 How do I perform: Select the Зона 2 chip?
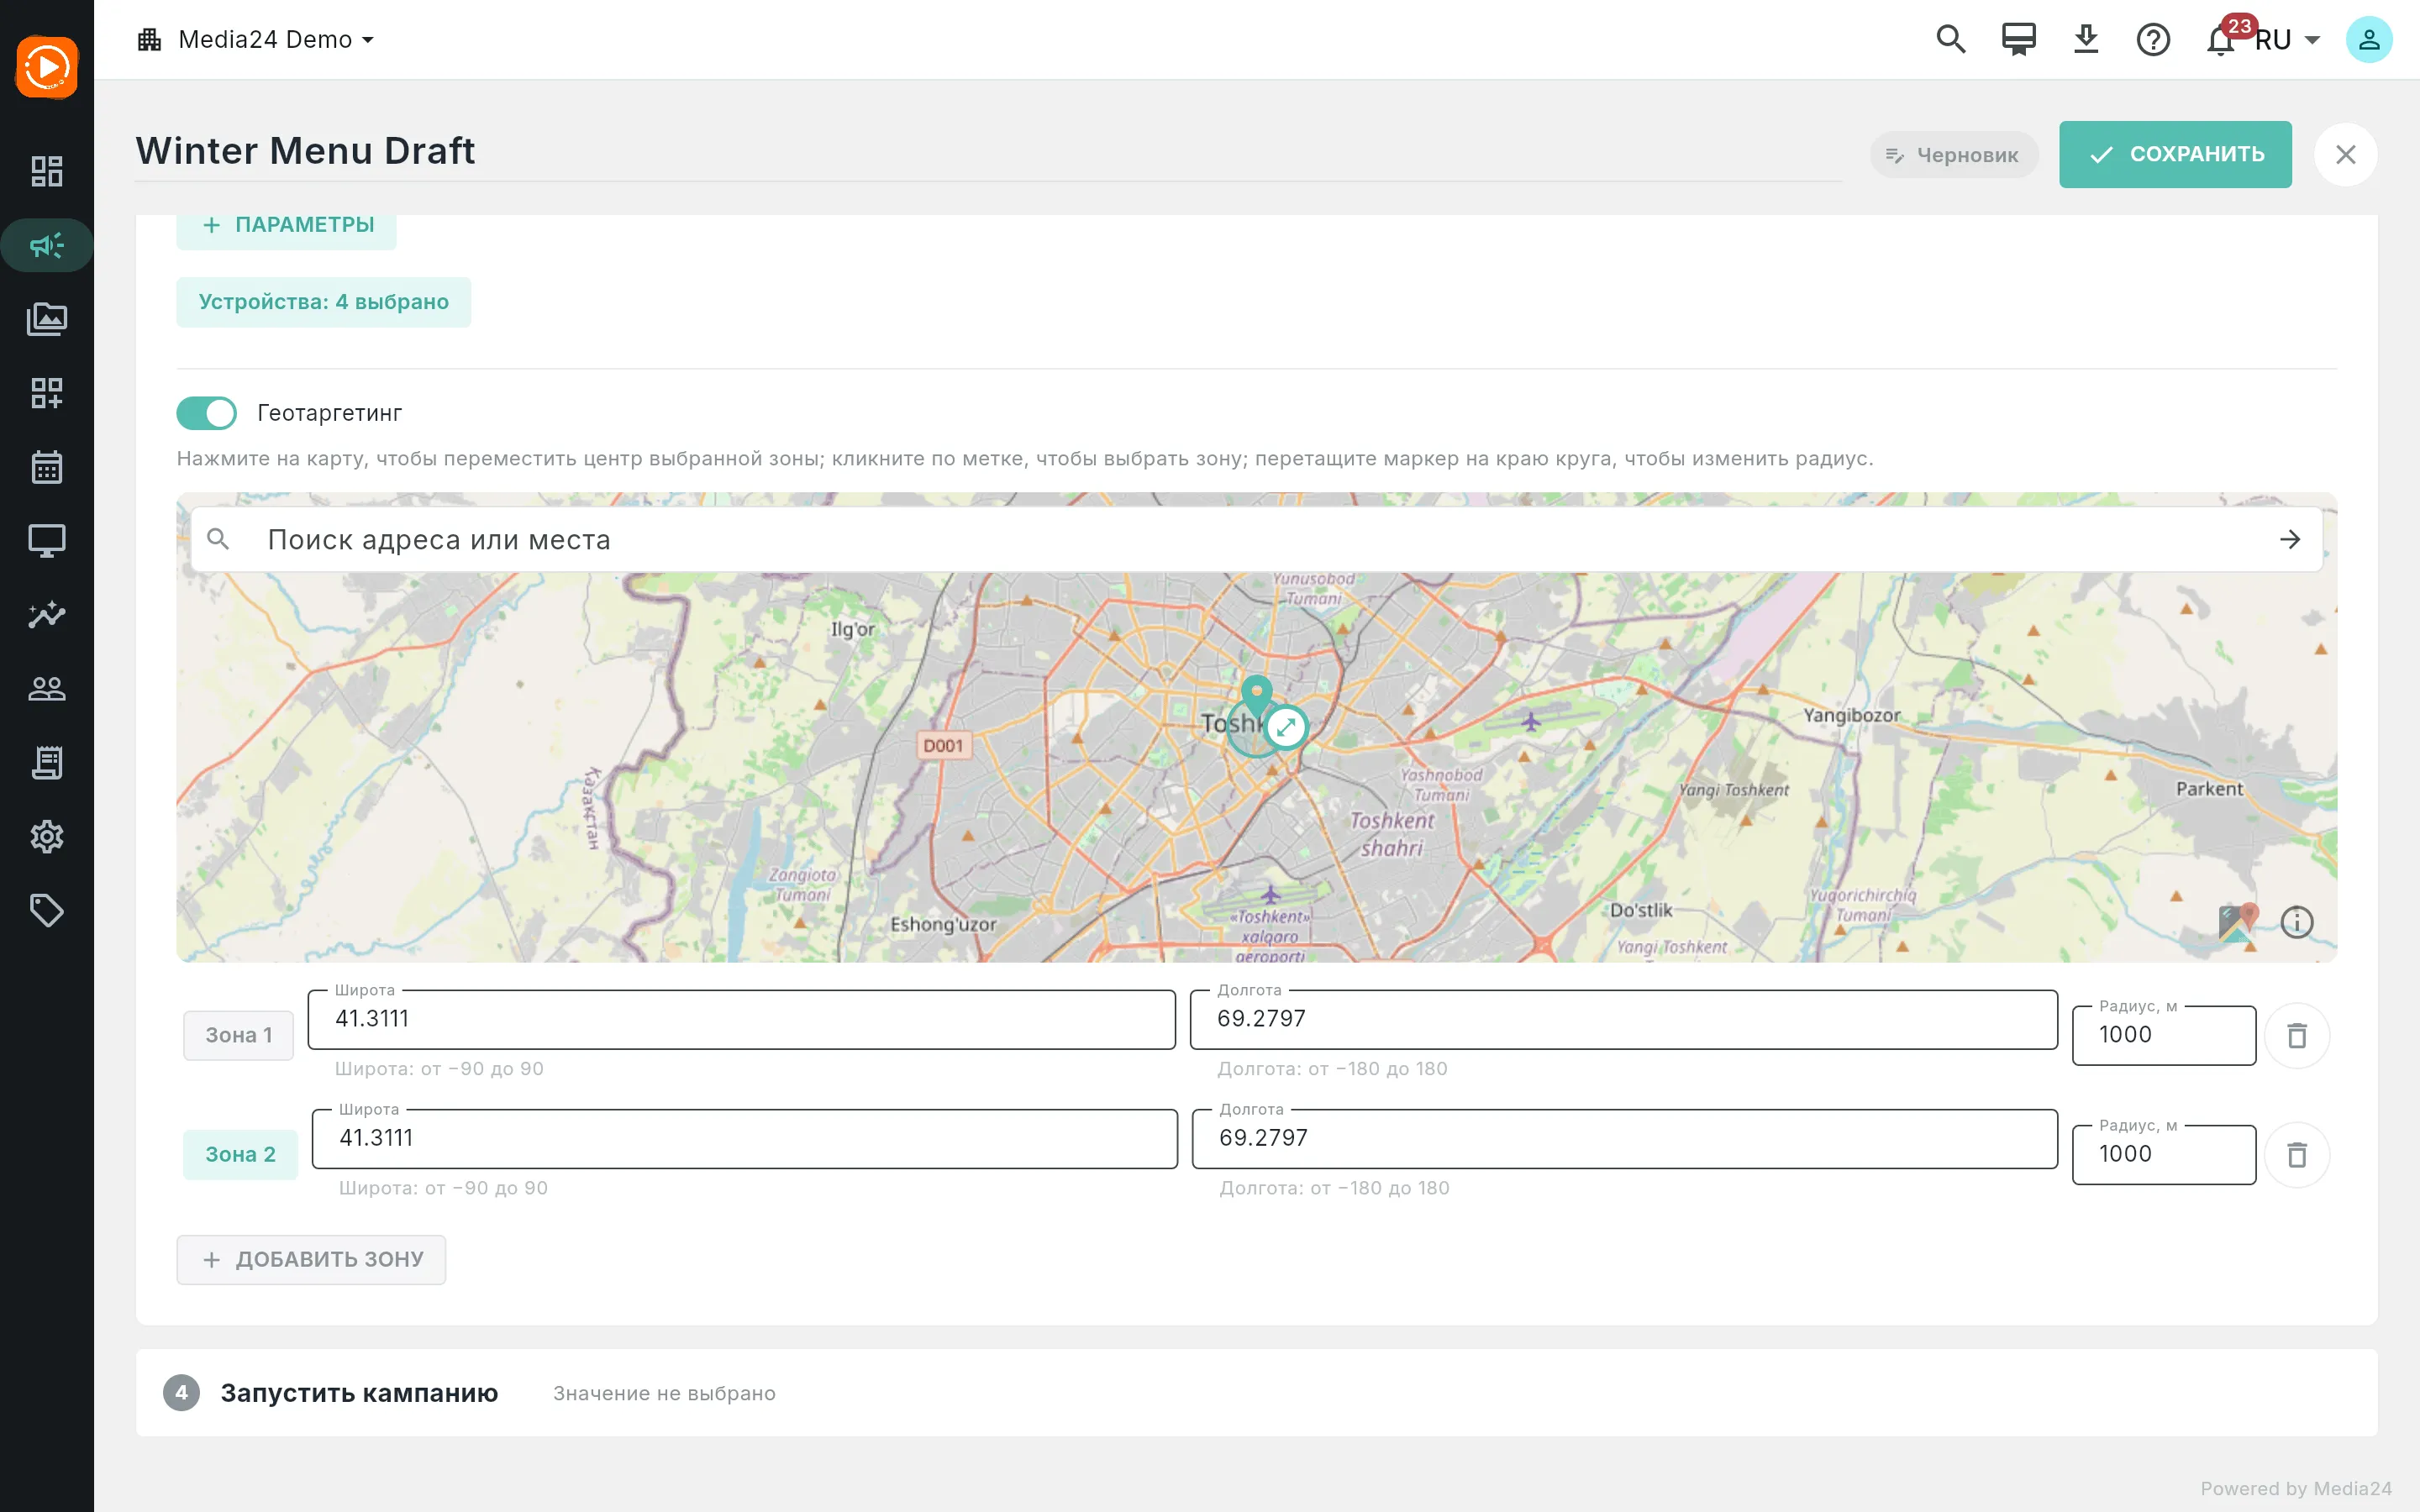point(240,1154)
